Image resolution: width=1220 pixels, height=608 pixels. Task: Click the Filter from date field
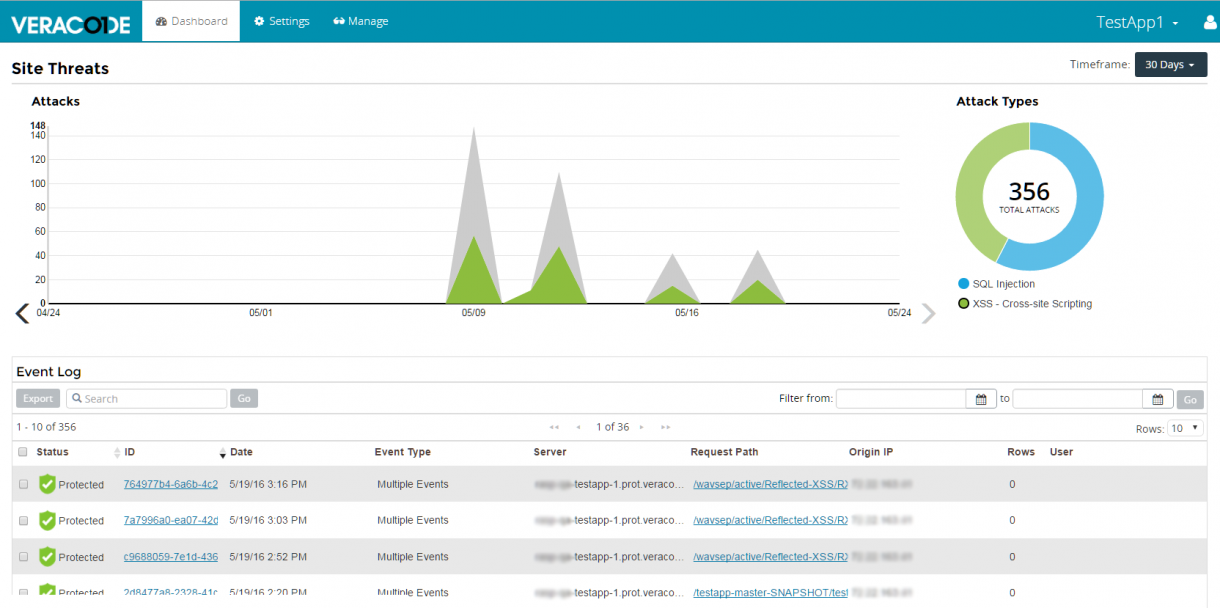(902, 399)
